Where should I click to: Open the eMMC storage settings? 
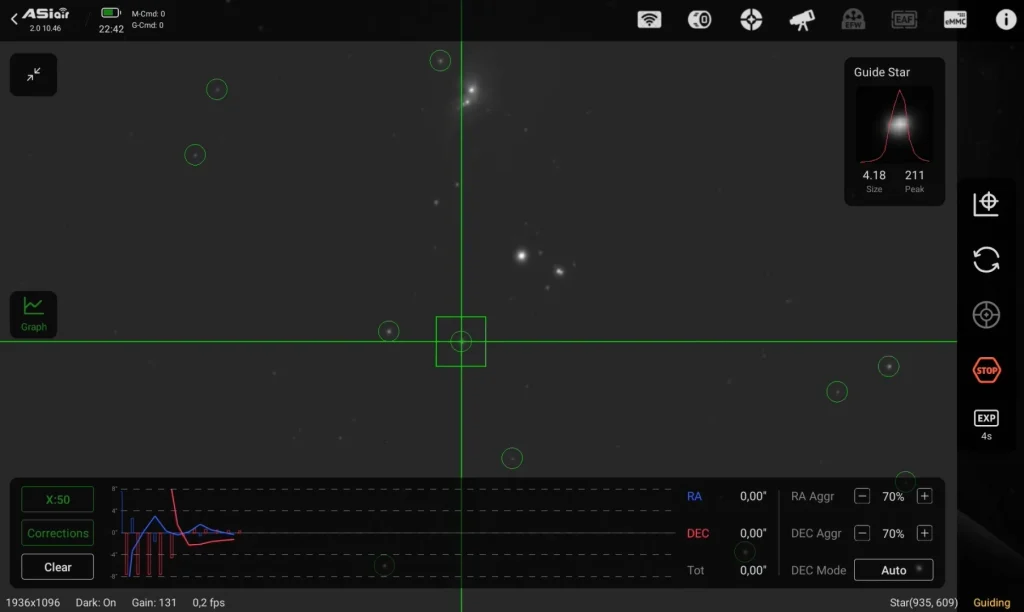tap(955, 20)
